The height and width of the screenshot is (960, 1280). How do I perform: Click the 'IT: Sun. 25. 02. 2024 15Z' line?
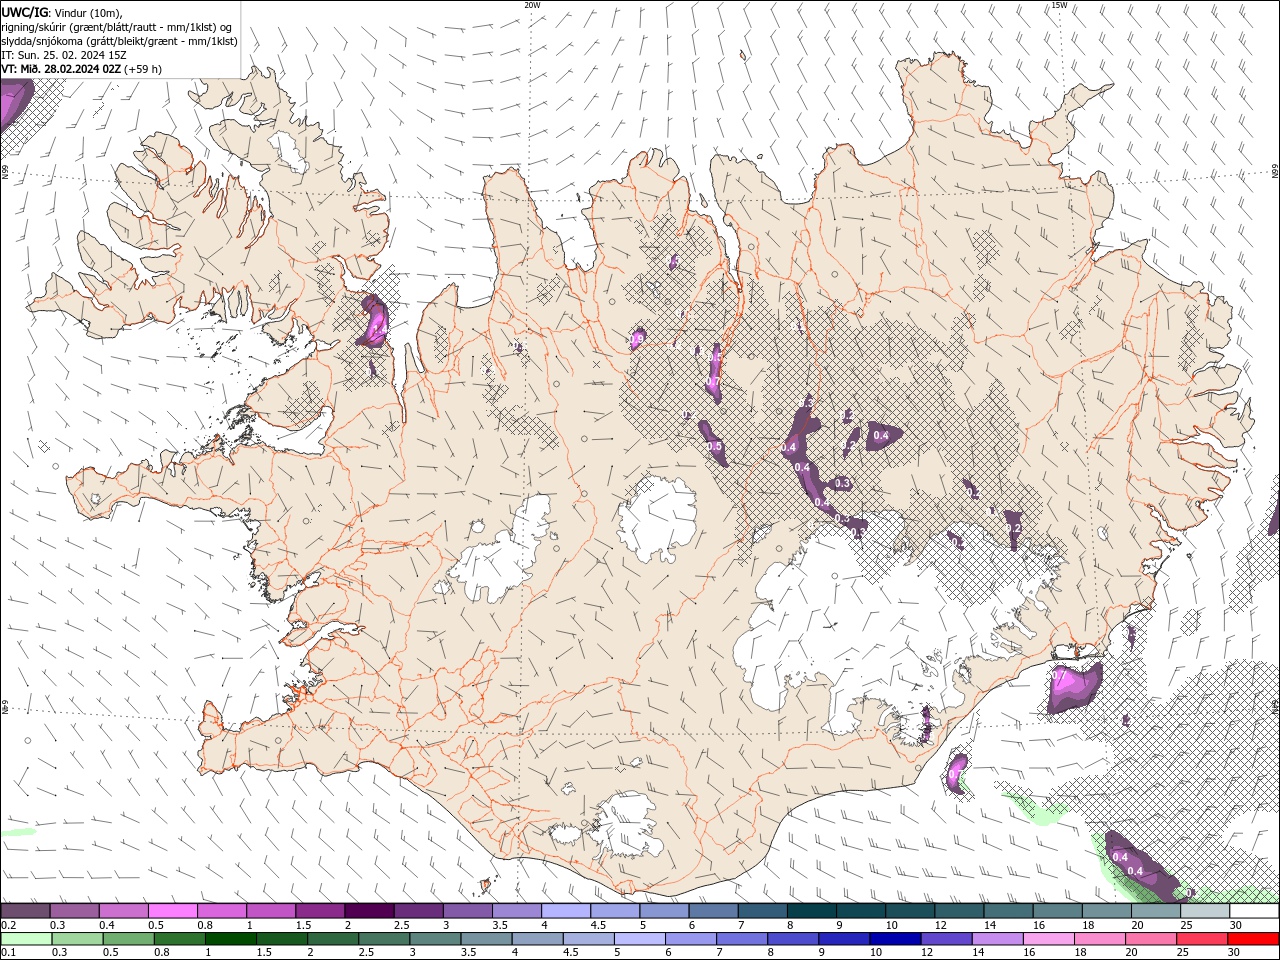coord(64,55)
